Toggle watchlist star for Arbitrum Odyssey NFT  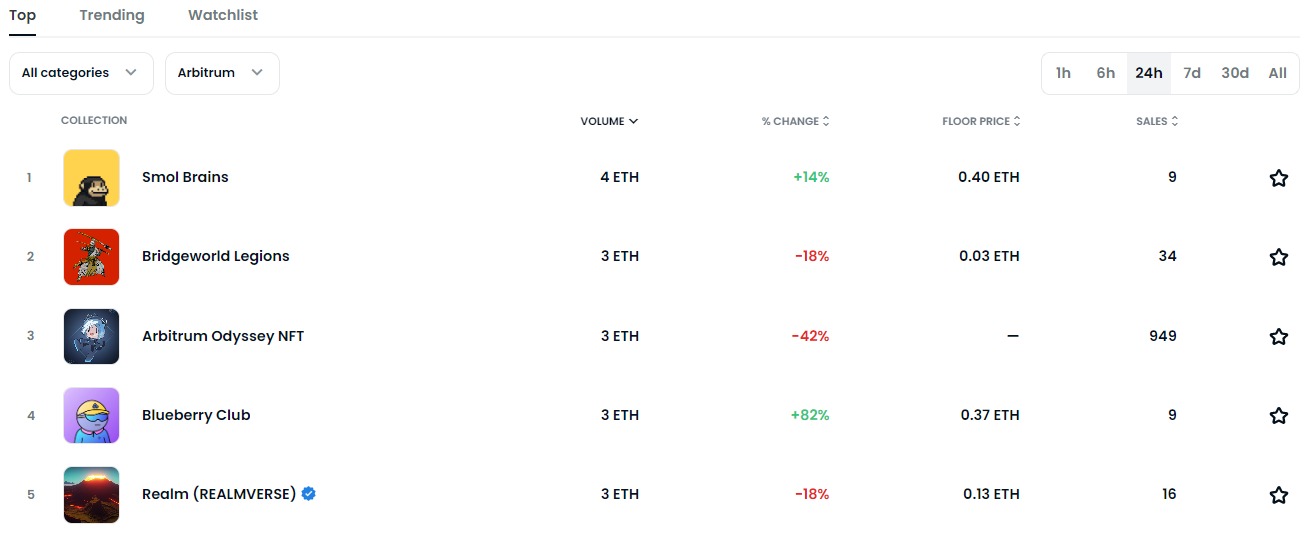click(1278, 337)
